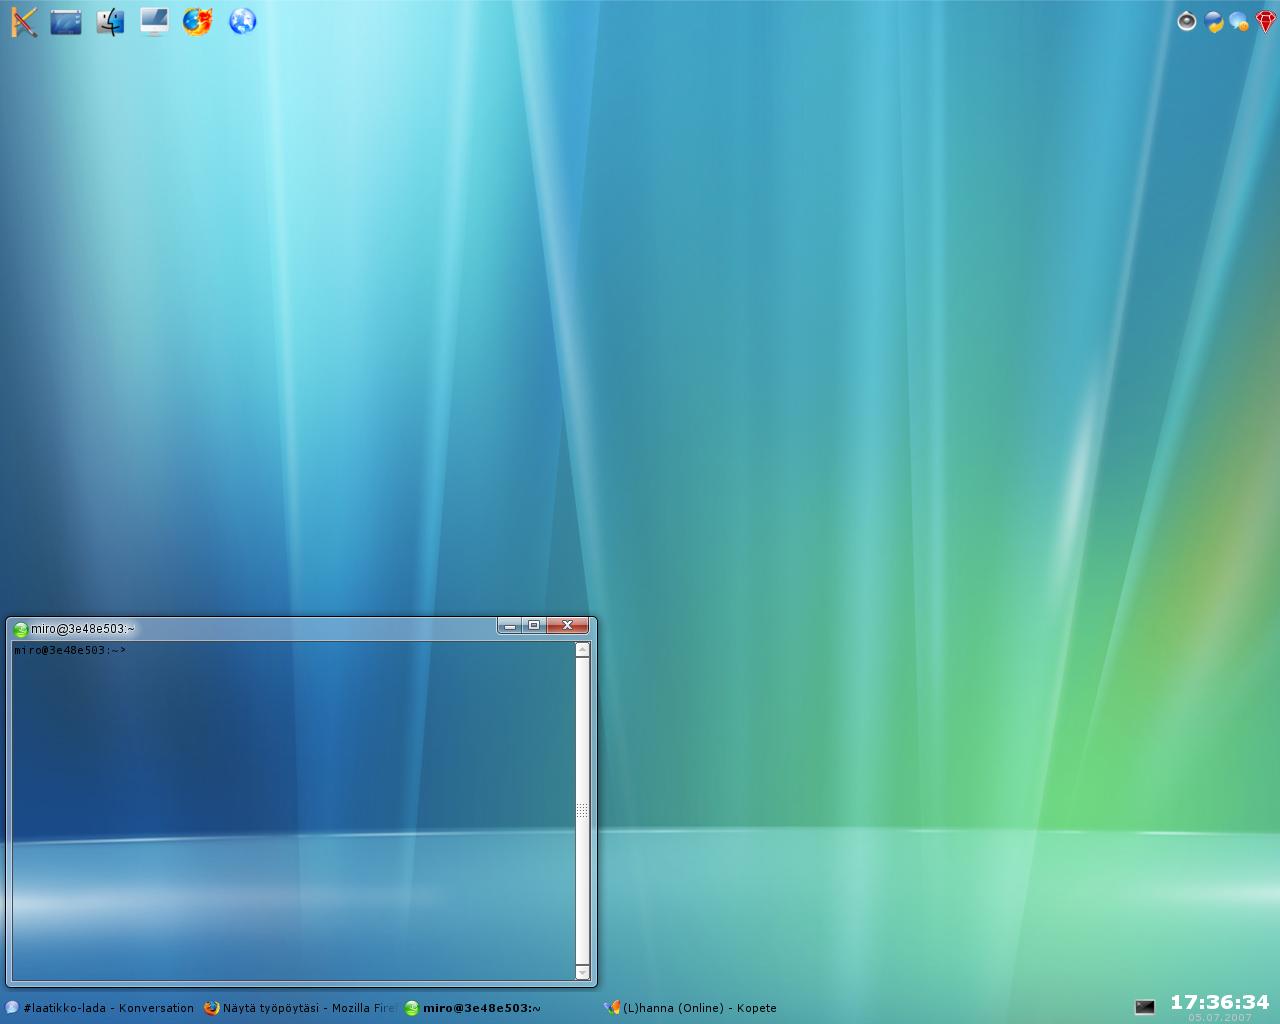
Task: Click the 17:36:34 clock
Action: 1219,1002
